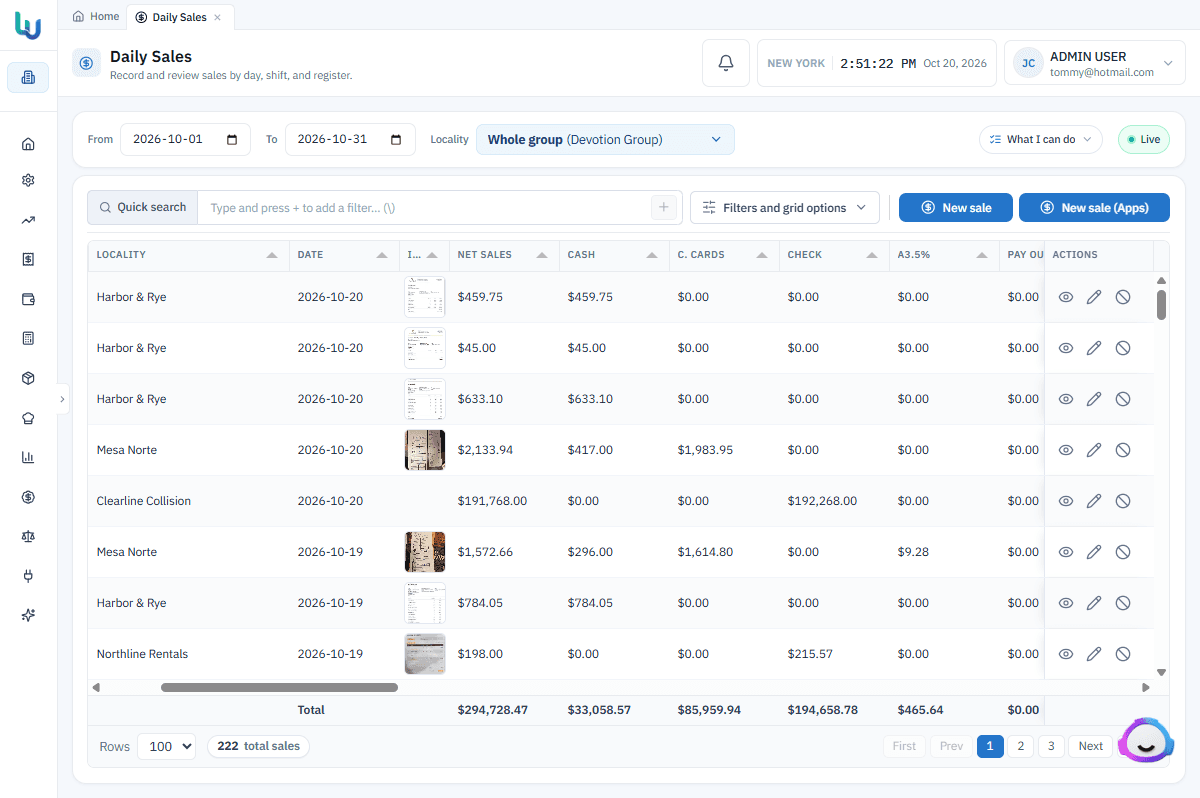Viewport: 1200px width, 798px height.
Task: Select page 1 in pagination
Action: pyautogui.click(x=990, y=746)
